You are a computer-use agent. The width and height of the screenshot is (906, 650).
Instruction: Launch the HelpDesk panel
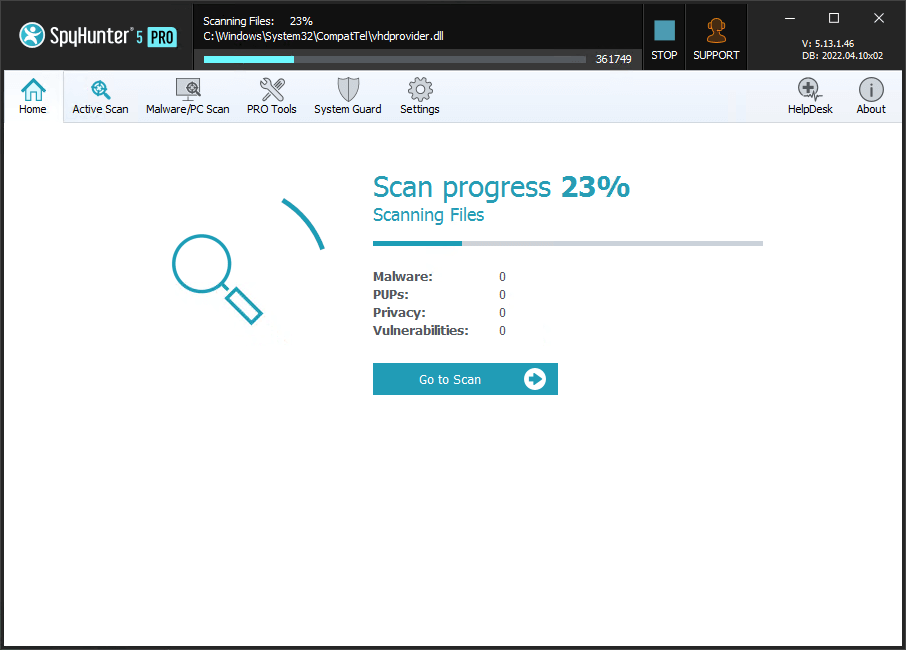tap(810, 96)
